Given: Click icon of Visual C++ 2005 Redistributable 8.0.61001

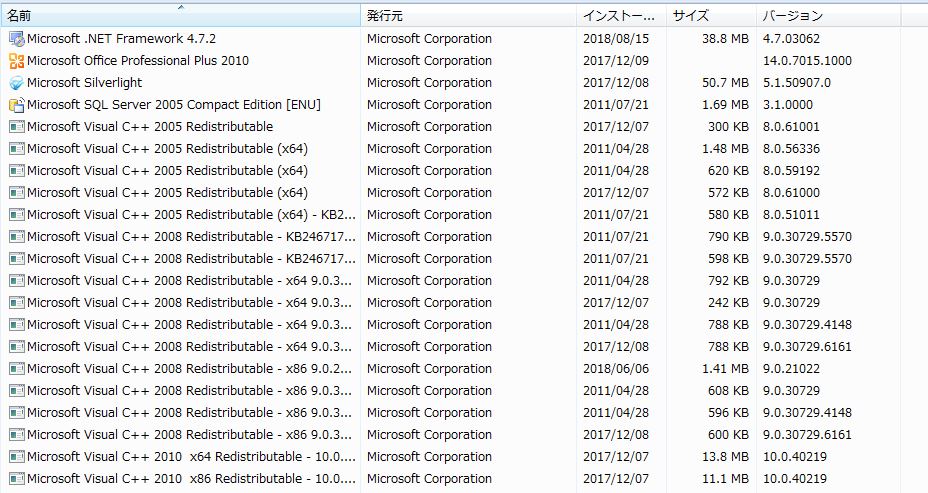Looking at the screenshot, I should coord(16,127).
